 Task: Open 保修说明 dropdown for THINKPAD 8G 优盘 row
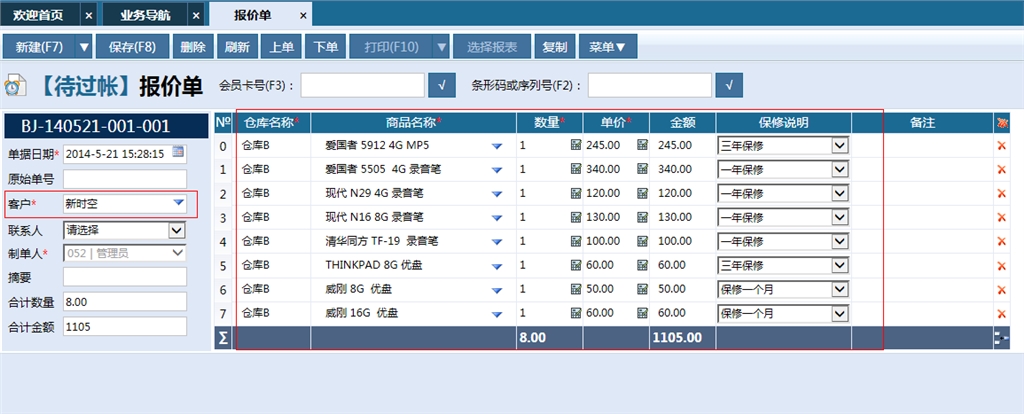840,265
